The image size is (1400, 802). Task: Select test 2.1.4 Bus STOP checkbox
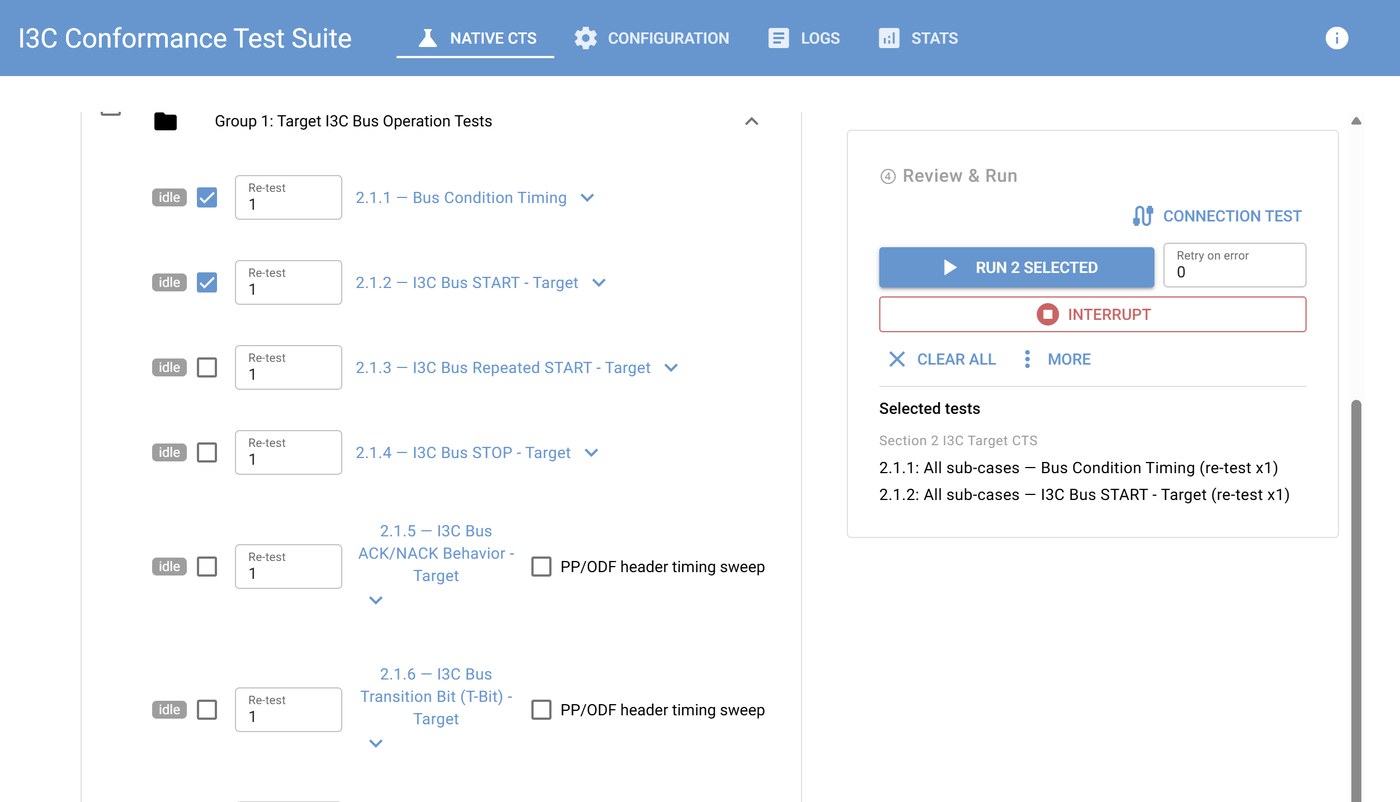click(207, 453)
